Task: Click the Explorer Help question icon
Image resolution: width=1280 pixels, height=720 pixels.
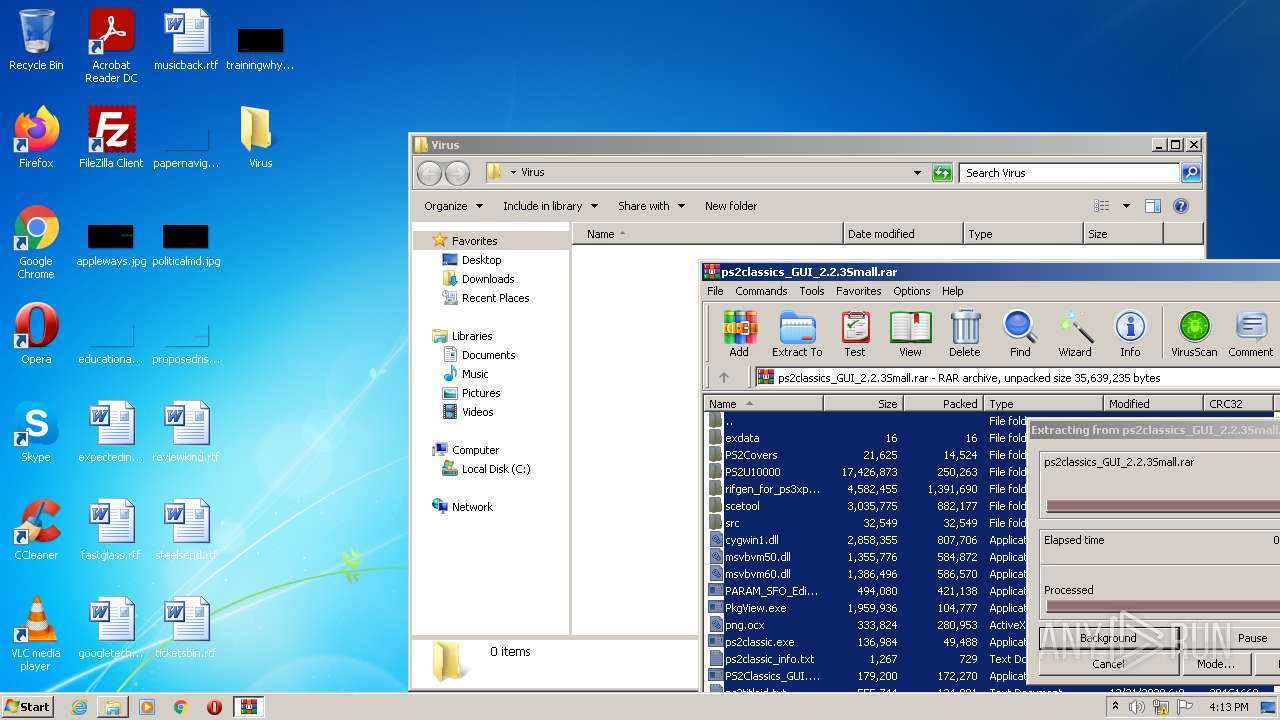Action: pyautogui.click(x=1181, y=206)
